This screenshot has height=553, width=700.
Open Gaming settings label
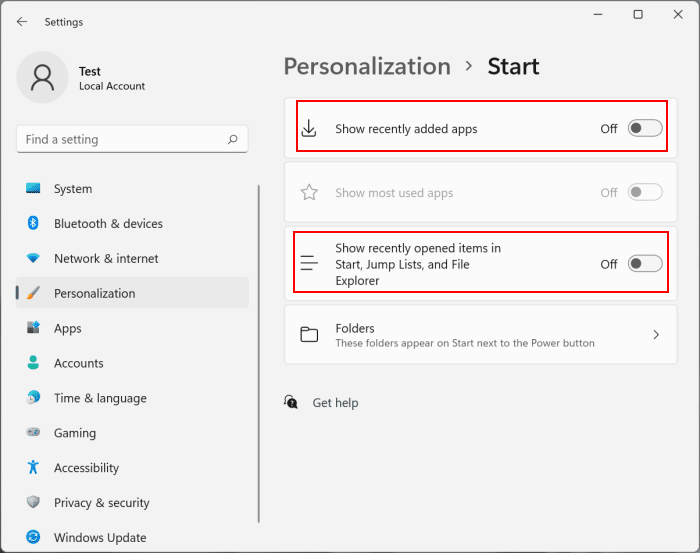coord(75,433)
